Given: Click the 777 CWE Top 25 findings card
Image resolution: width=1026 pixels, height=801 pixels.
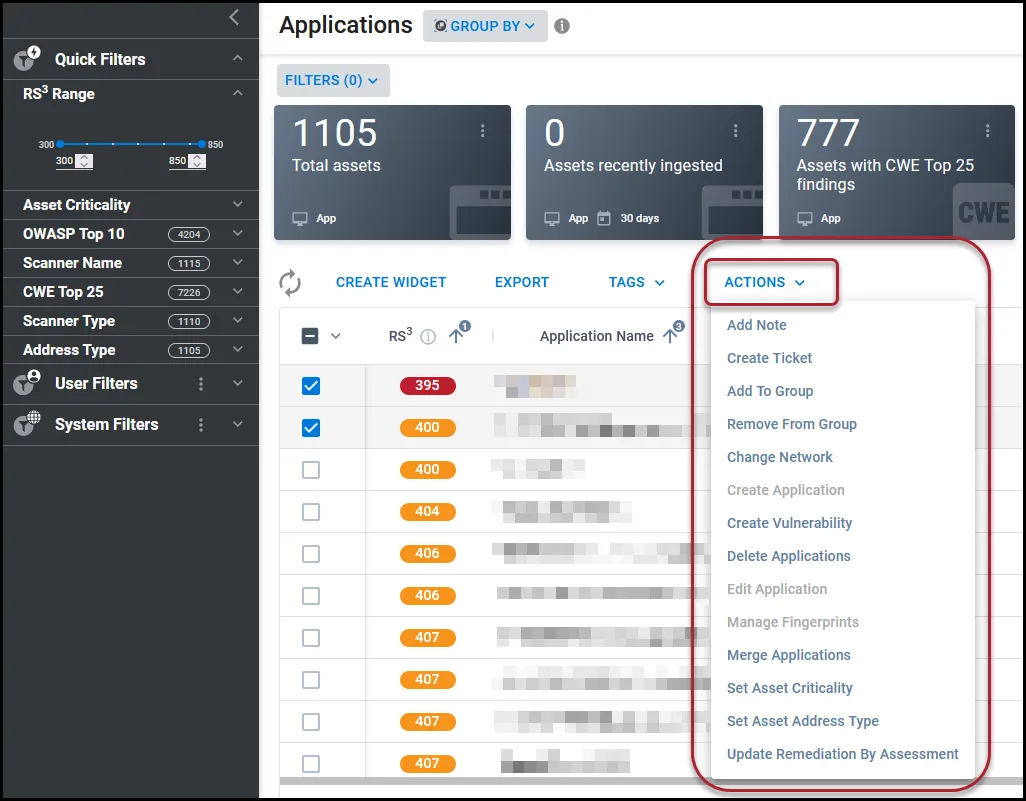Looking at the screenshot, I should pos(896,173).
